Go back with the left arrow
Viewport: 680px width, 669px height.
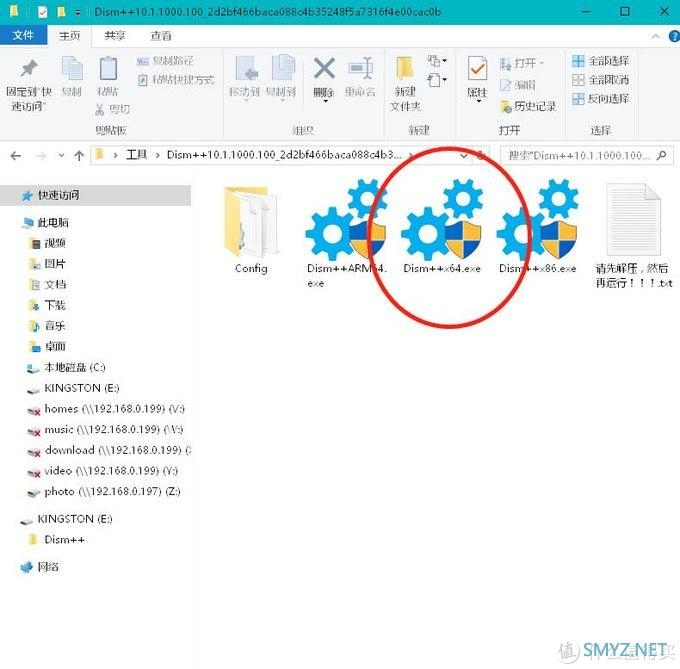point(16,156)
